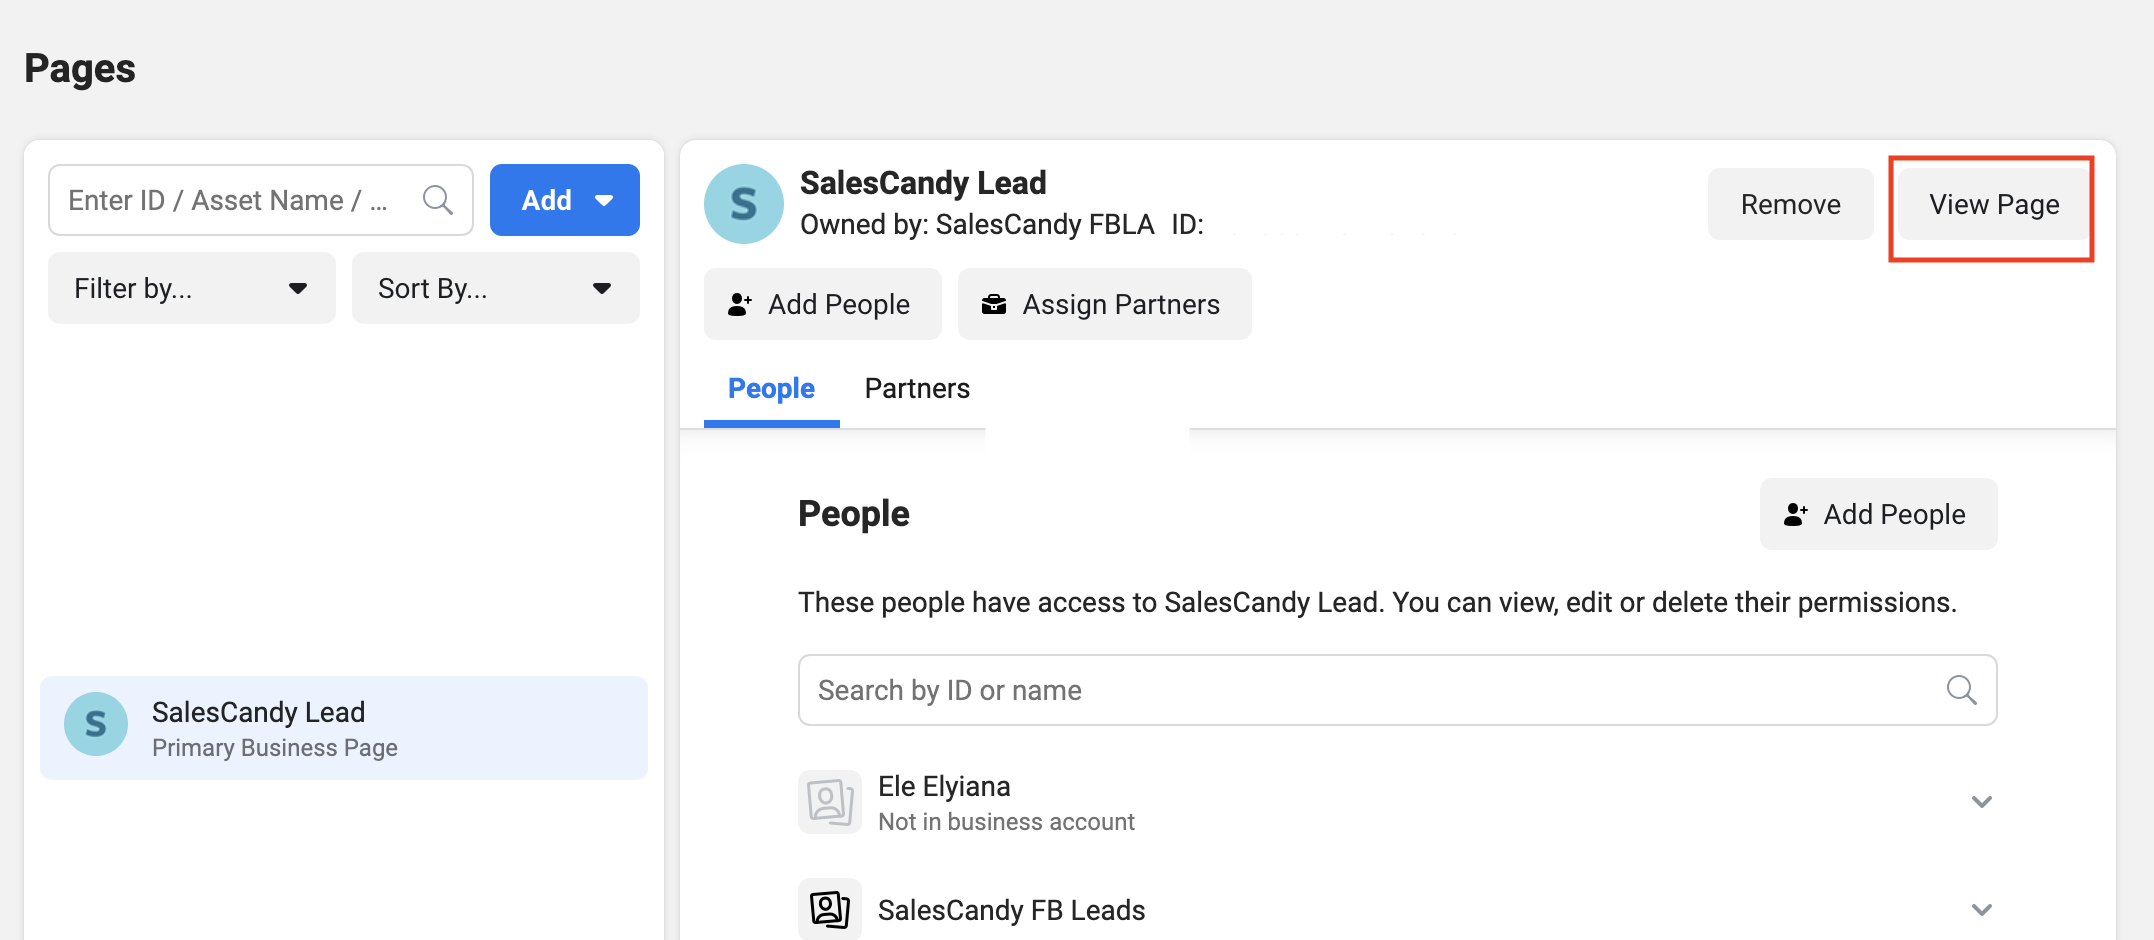Open the Sort By dropdown
This screenshot has width=2154, height=940.
pos(495,288)
